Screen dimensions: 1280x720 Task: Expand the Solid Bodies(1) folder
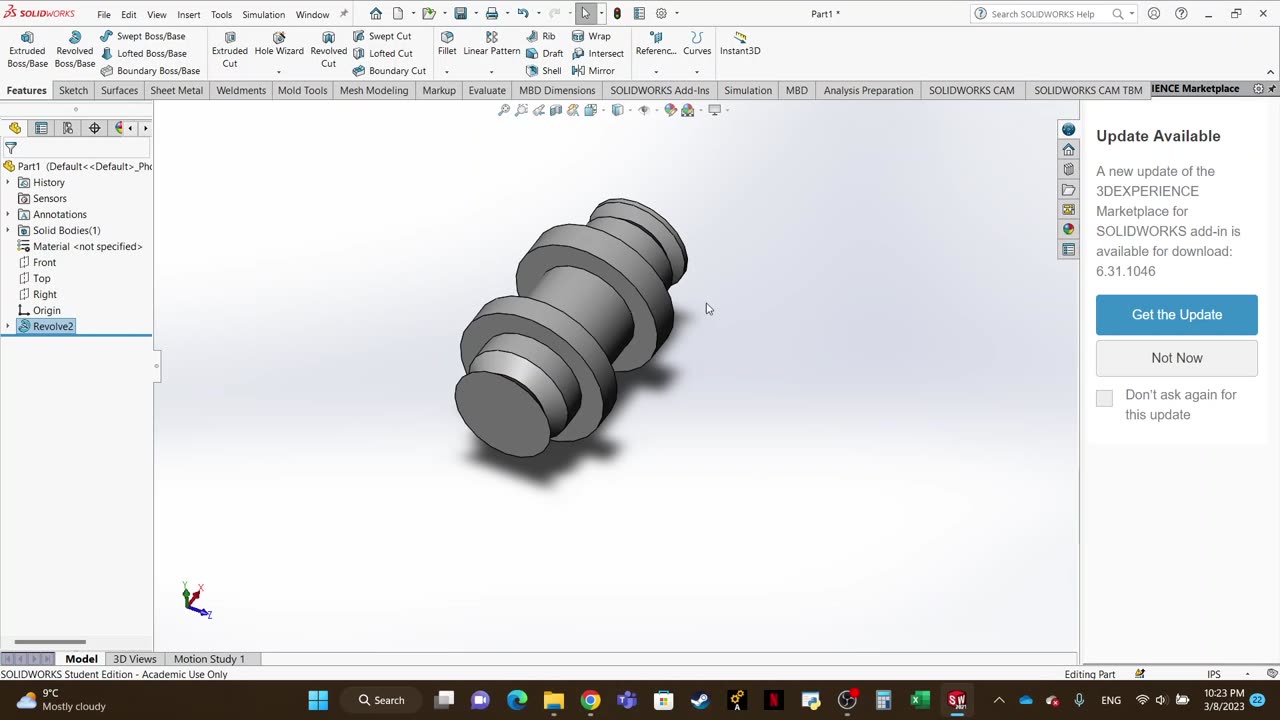(x=8, y=230)
